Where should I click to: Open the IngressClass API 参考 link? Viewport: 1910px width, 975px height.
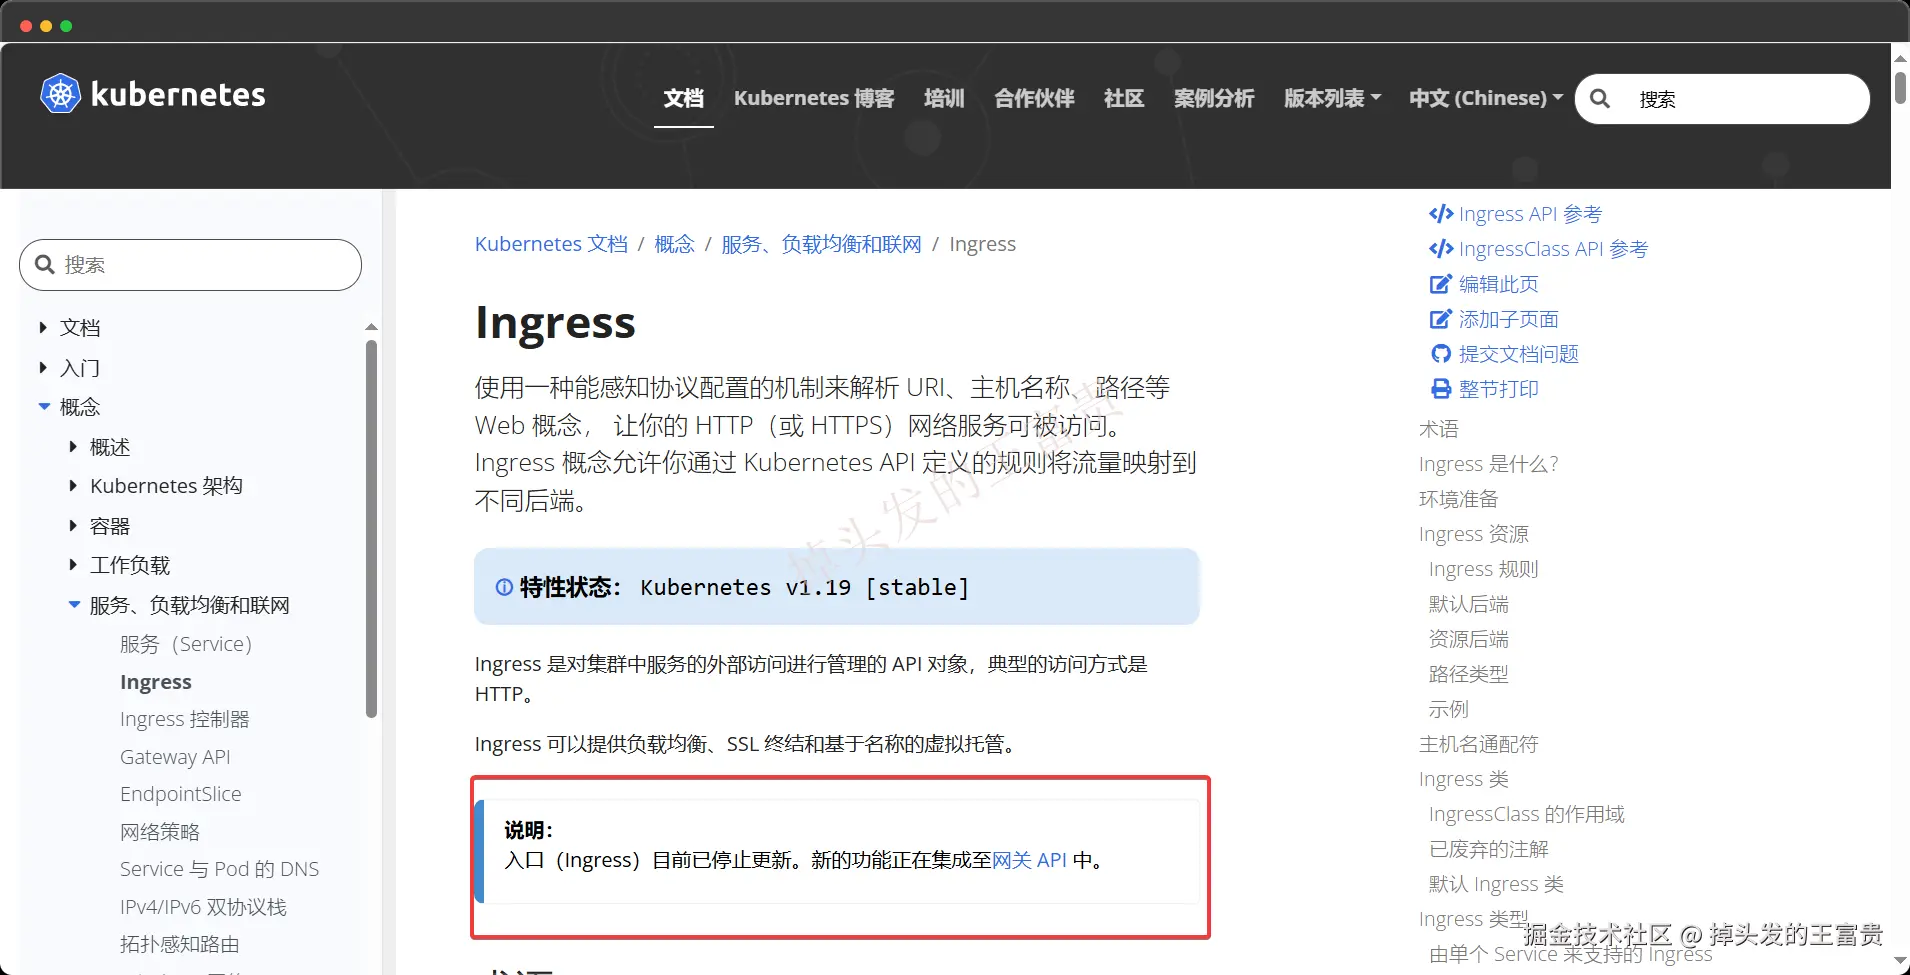pos(1553,249)
